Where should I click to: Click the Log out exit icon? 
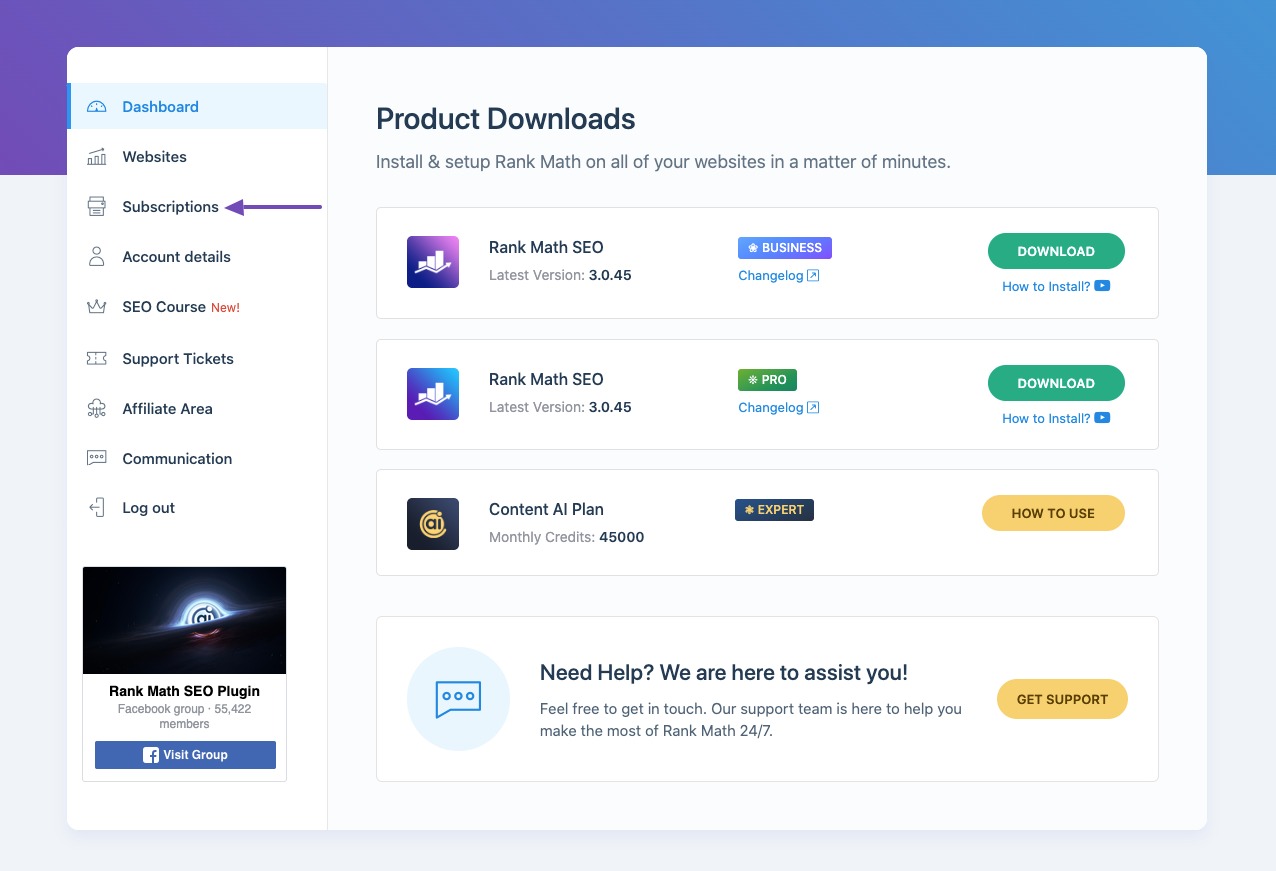(x=96, y=507)
